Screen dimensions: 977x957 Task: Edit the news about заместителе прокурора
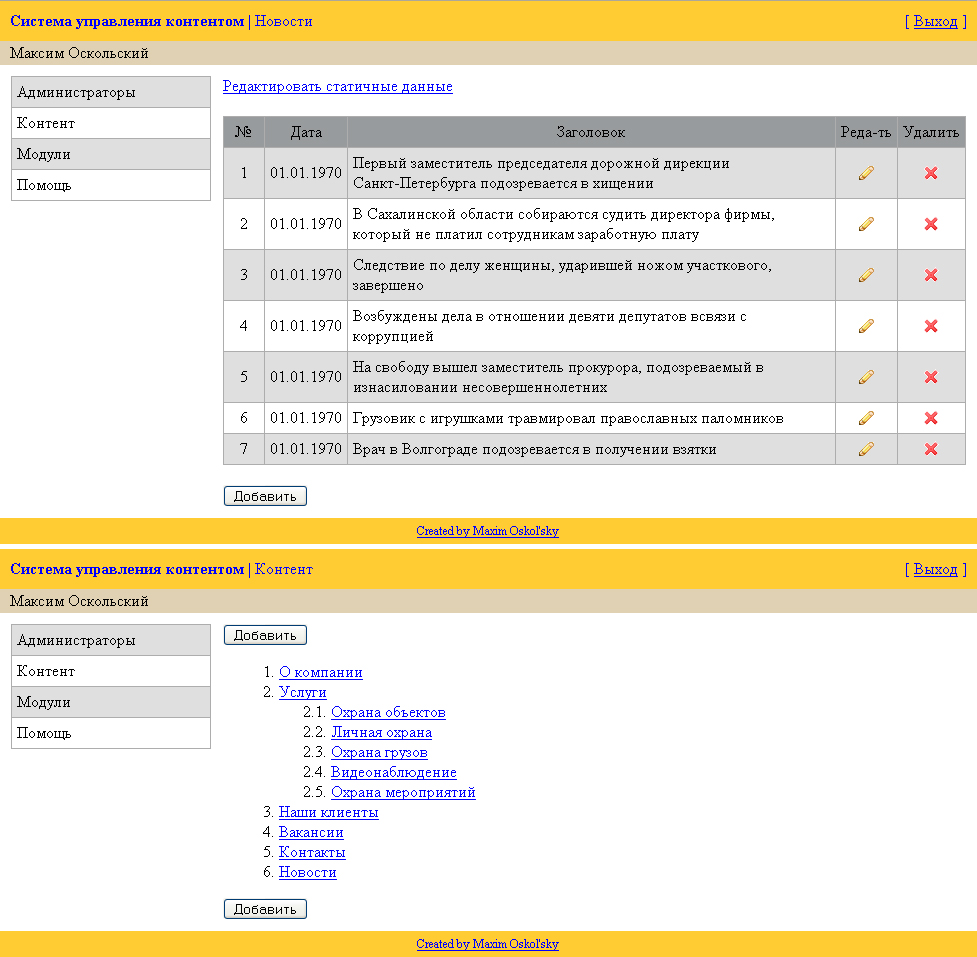tap(865, 377)
